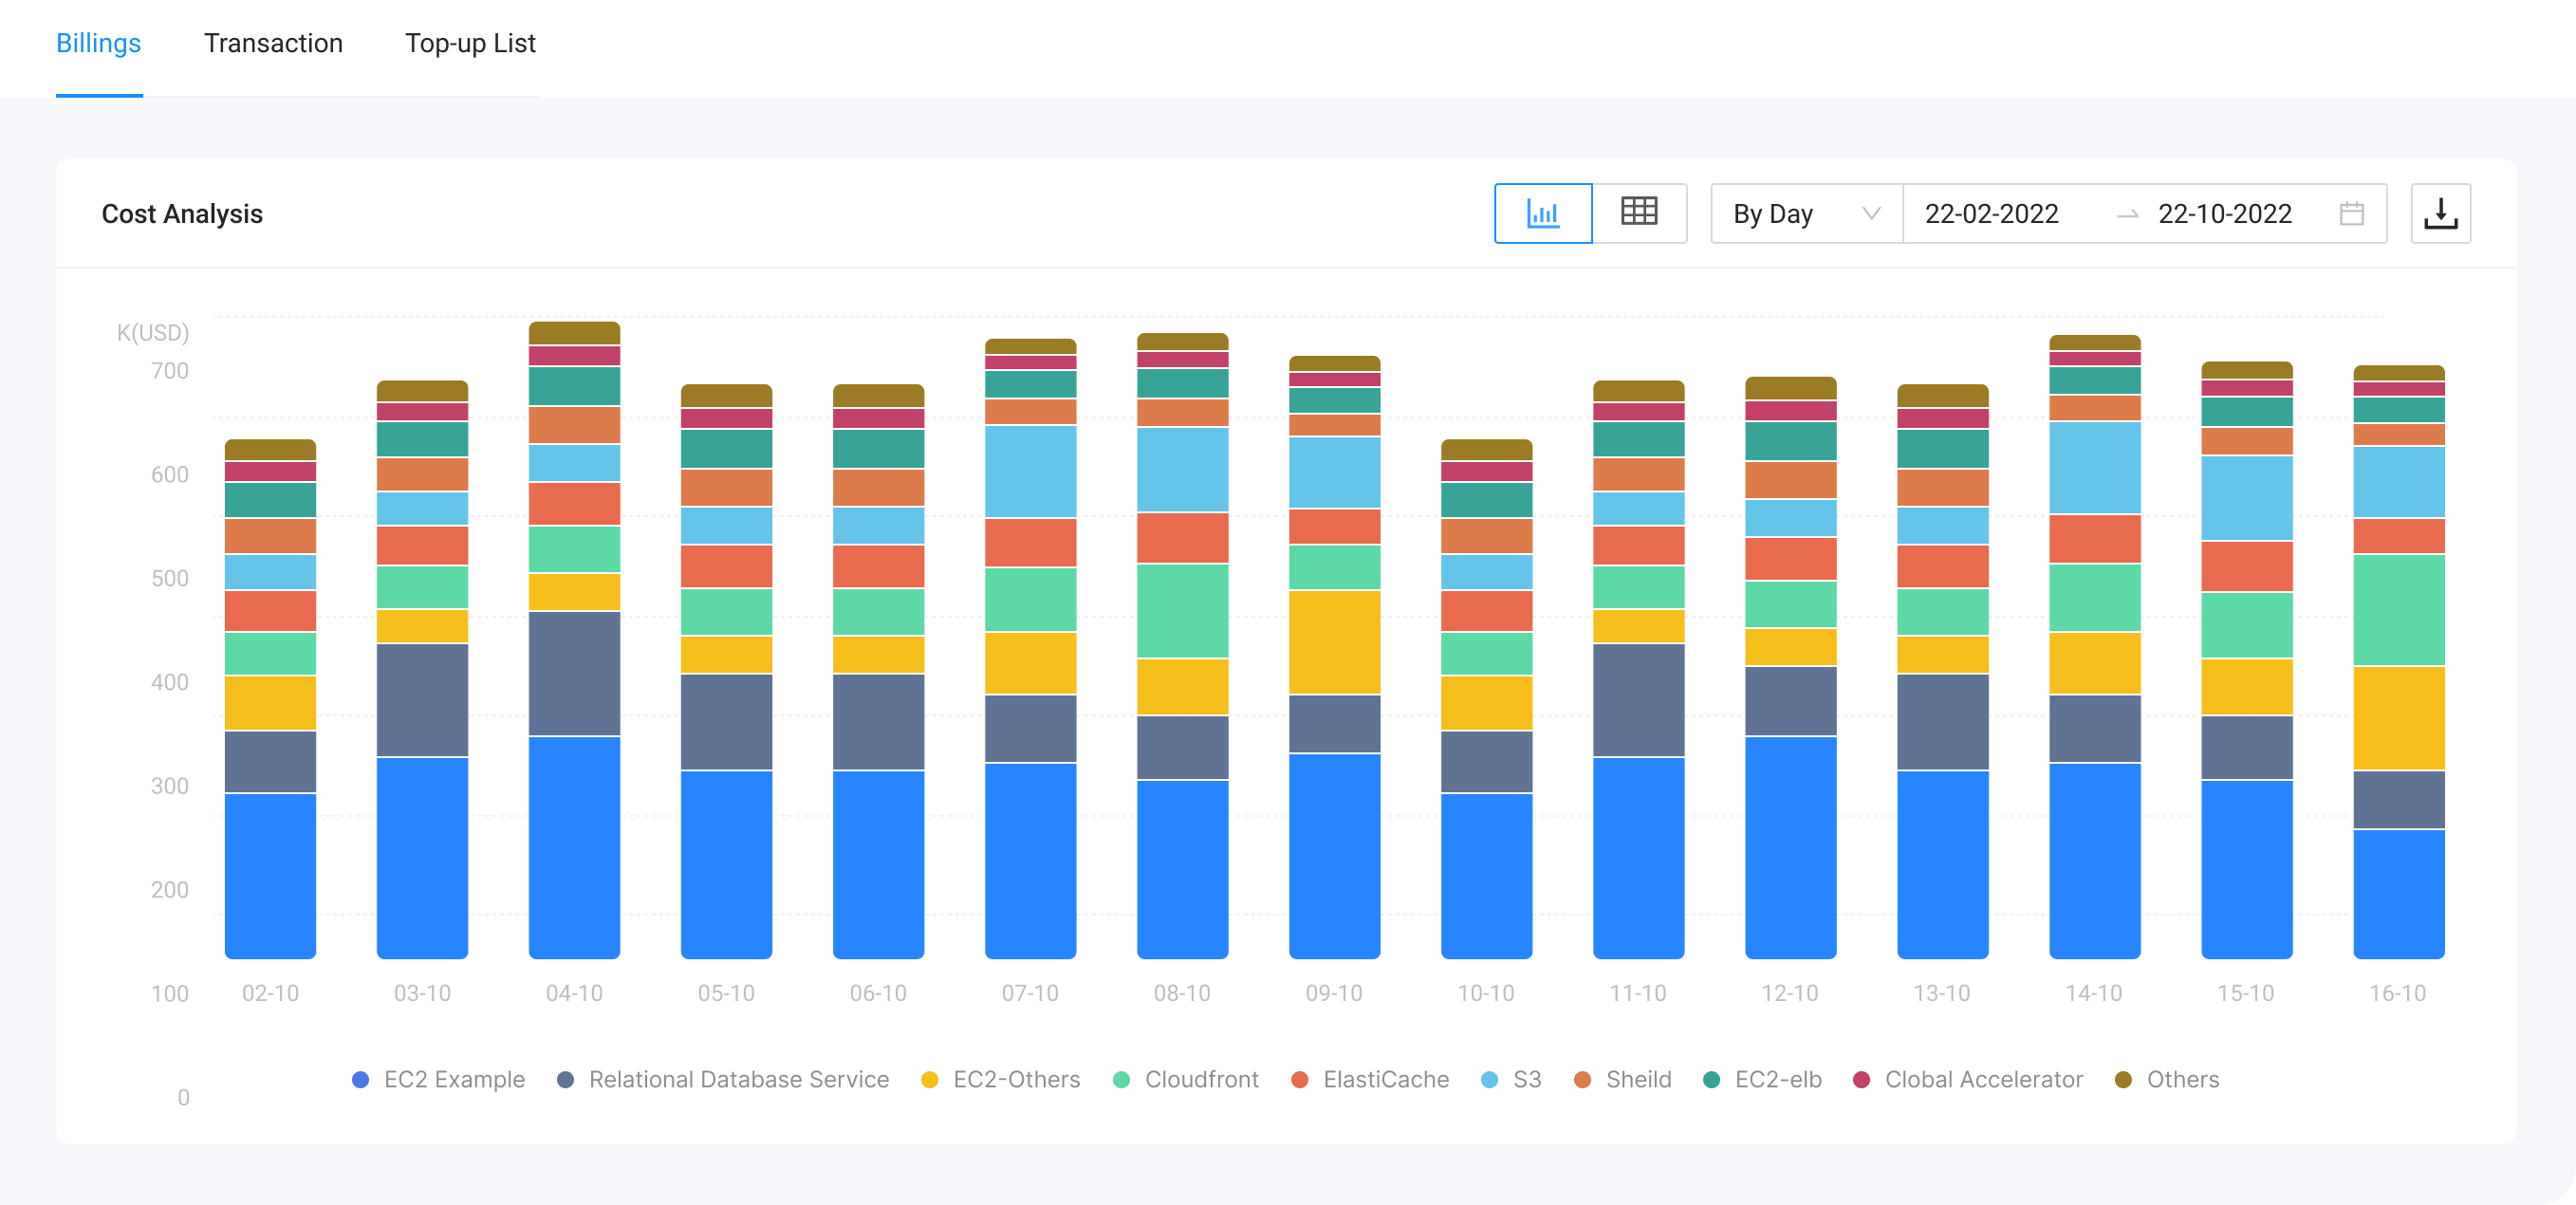Open the Billings tab
2576x1205 pixels.
click(99, 43)
